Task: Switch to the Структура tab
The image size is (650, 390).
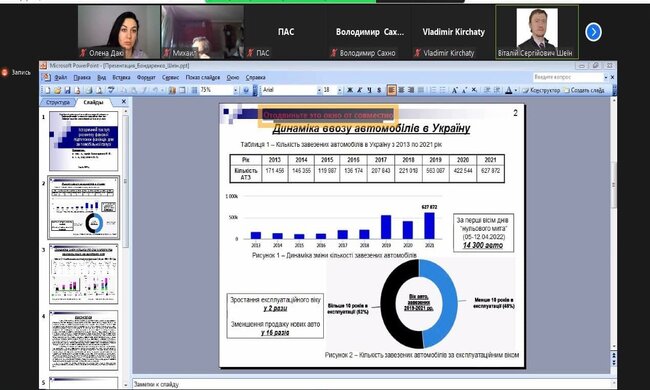Action: click(58, 102)
